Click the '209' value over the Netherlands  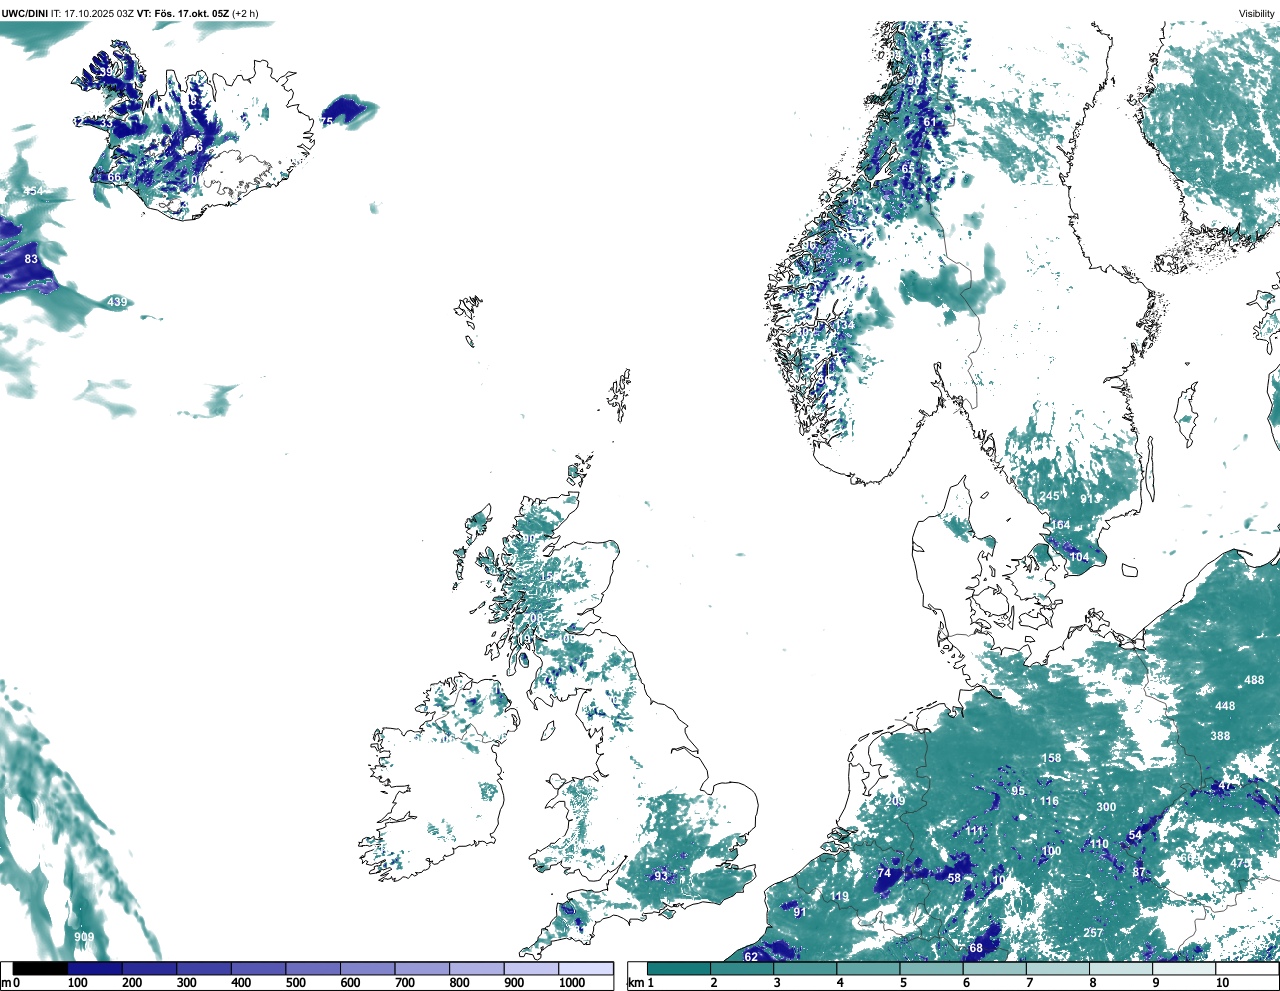point(895,801)
